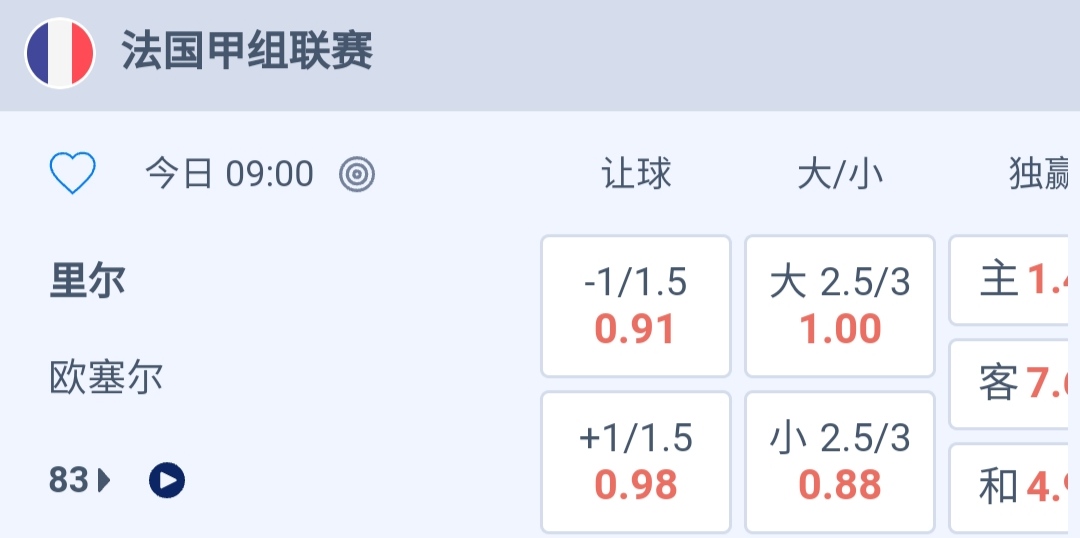Choose the 和 draw odds
The width and height of the screenshot is (1080, 538).
[x=1014, y=487]
